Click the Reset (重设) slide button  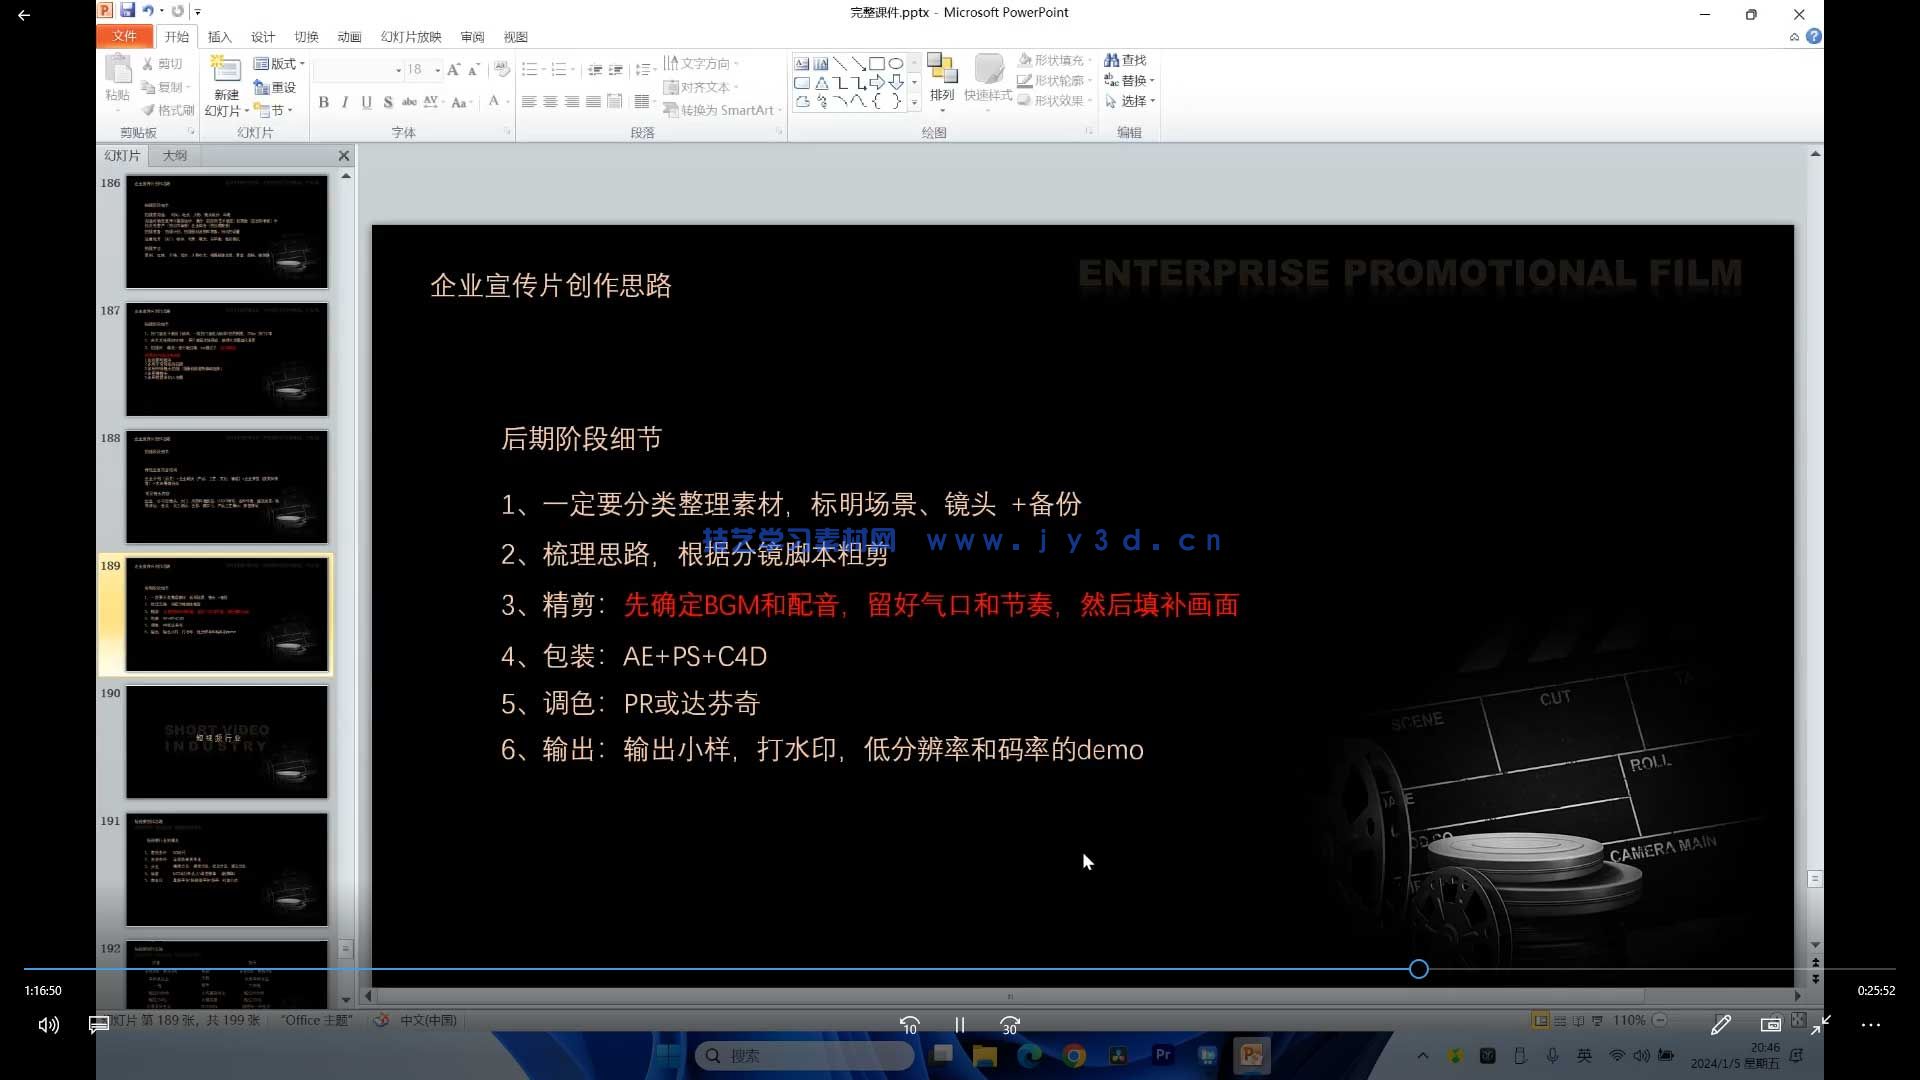point(275,87)
